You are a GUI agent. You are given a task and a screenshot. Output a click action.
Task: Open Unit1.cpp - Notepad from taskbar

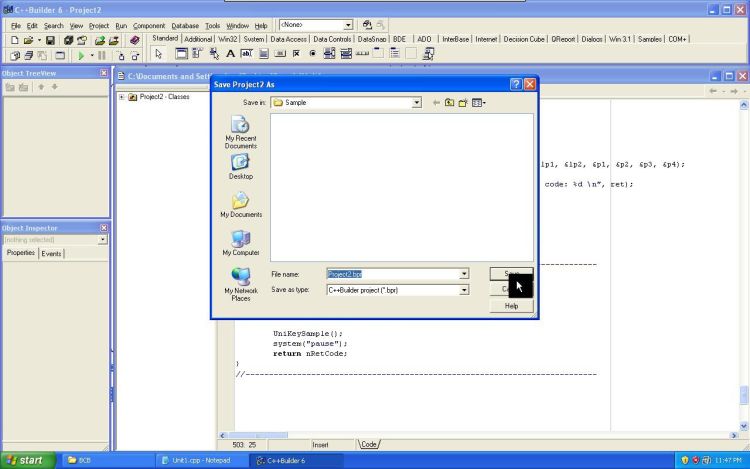(x=201, y=460)
